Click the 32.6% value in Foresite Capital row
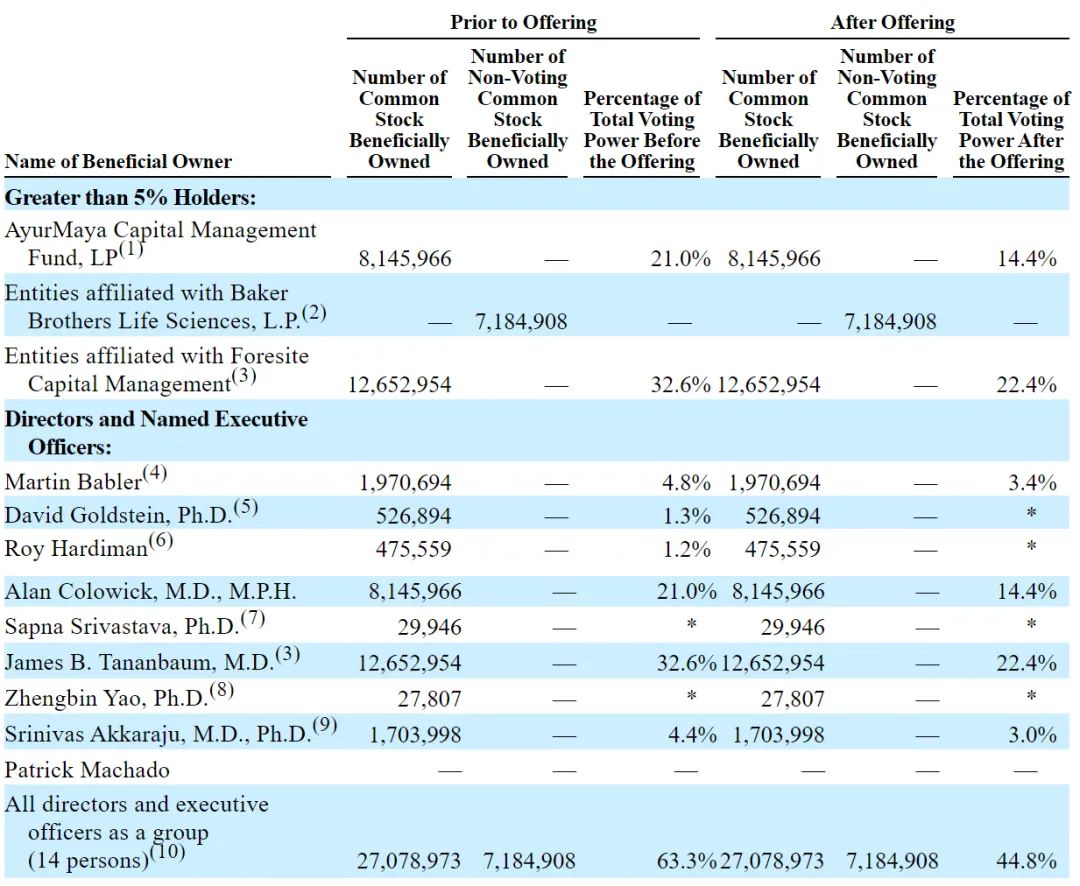Viewport: 1080px width, 886px height. tap(680, 385)
